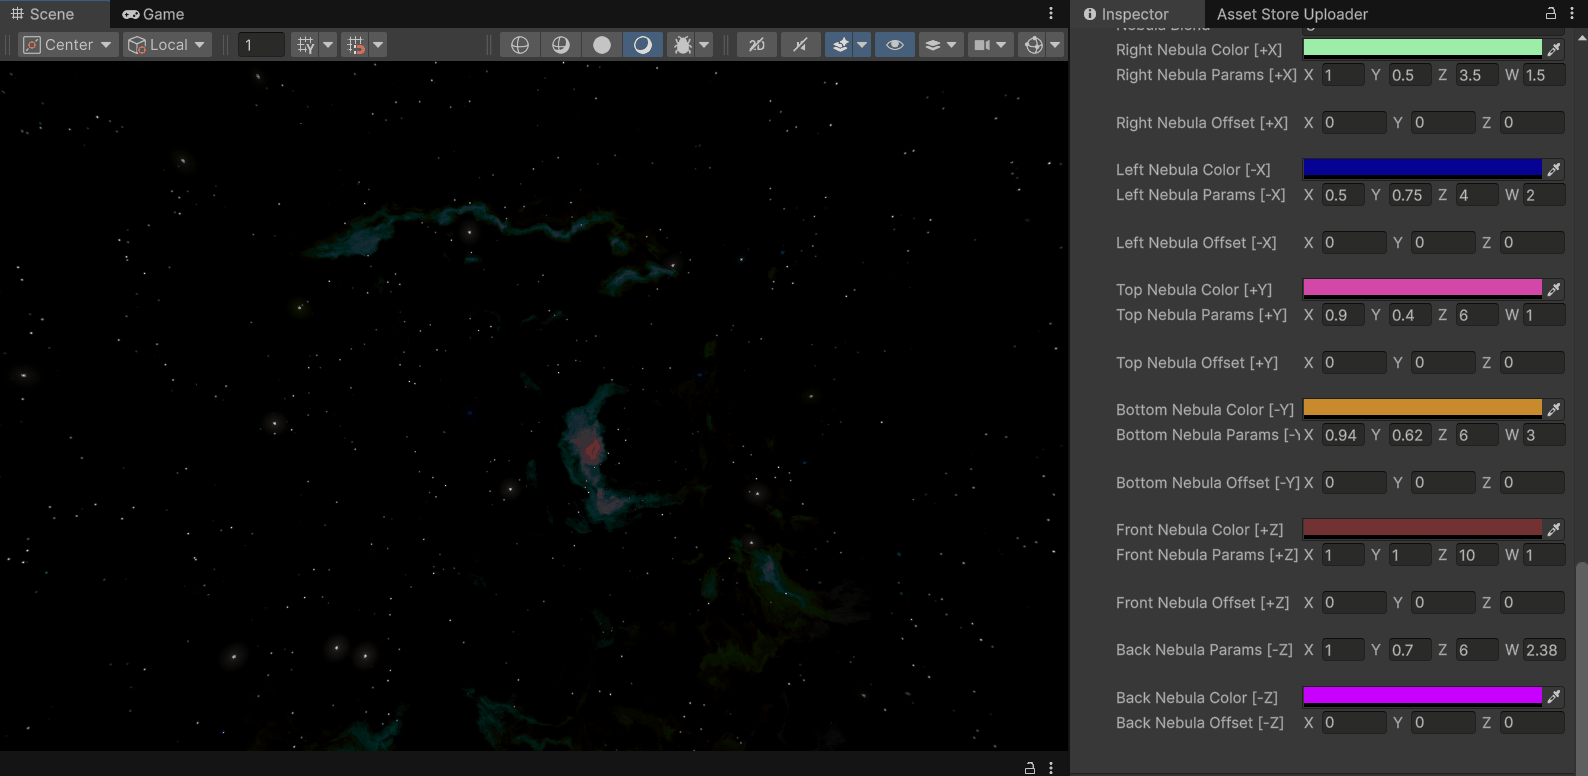Open the Inspector panel three-dot menu
This screenshot has width=1588, height=776.
tap(1573, 14)
